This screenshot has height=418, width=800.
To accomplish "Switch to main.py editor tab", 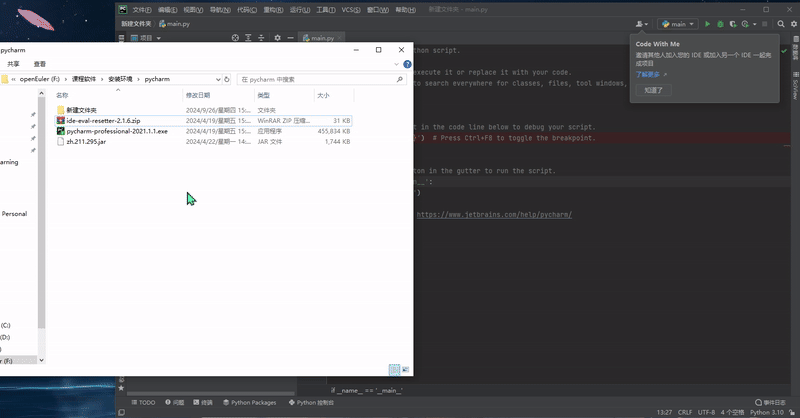I will pyautogui.click(x=319, y=38).
